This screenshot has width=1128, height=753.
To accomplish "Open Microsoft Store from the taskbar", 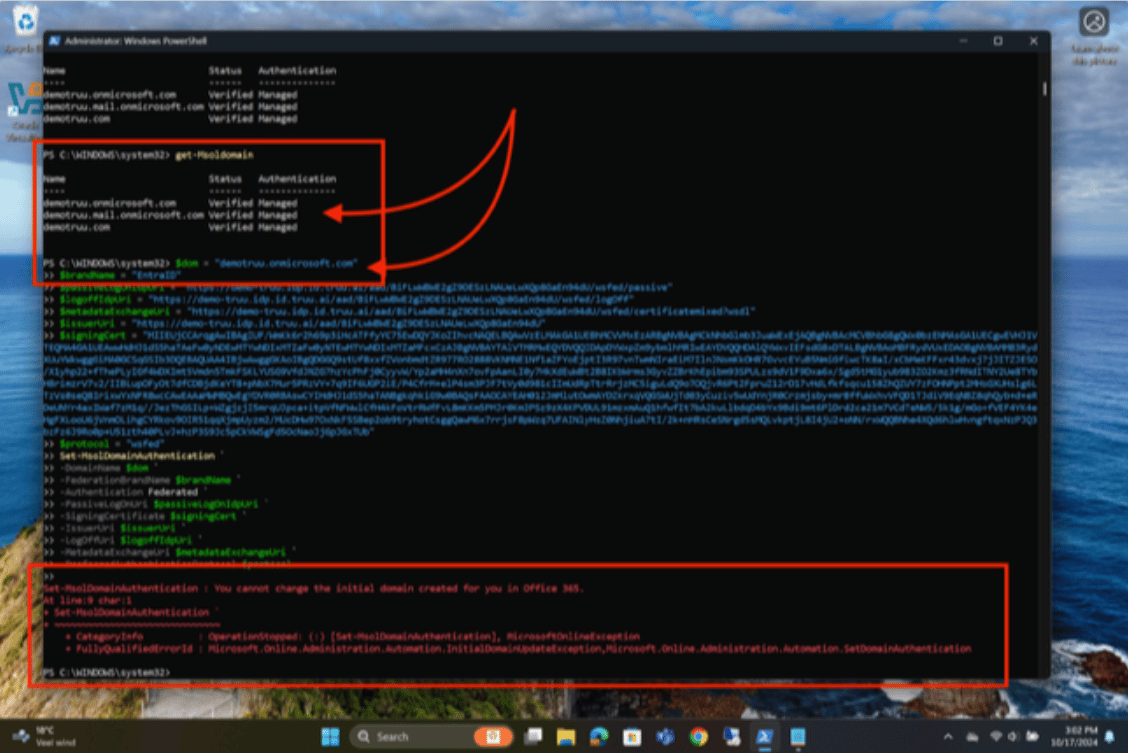I will point(632,736).
